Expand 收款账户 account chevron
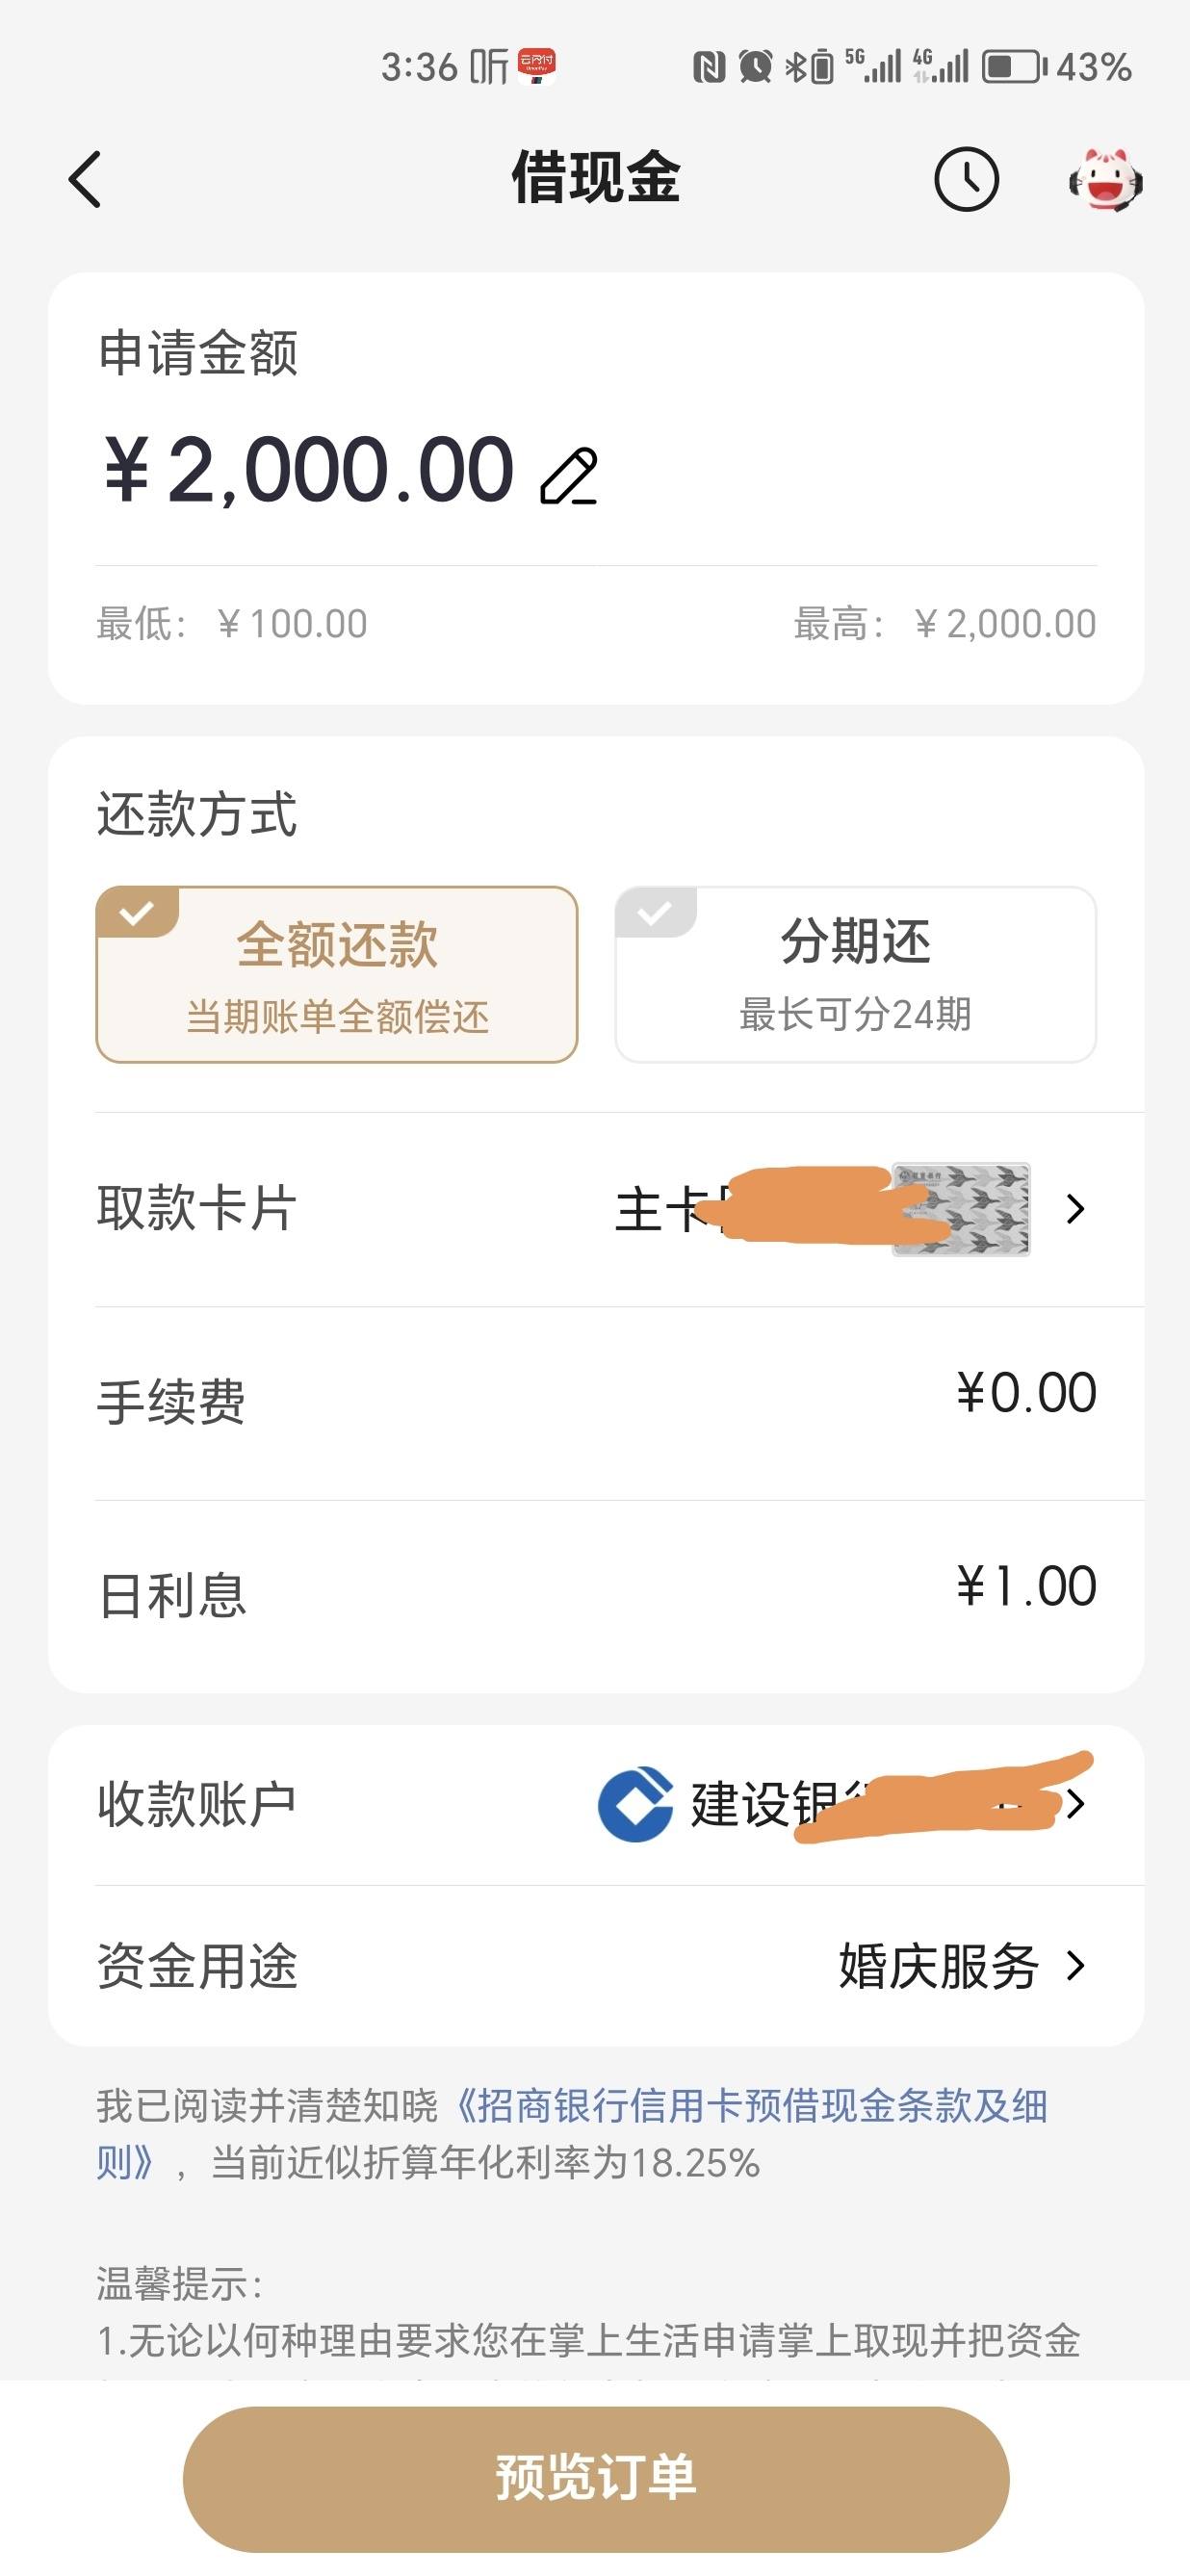This screenshot has width=1190, height=2576. [x=1076, y=1803]
